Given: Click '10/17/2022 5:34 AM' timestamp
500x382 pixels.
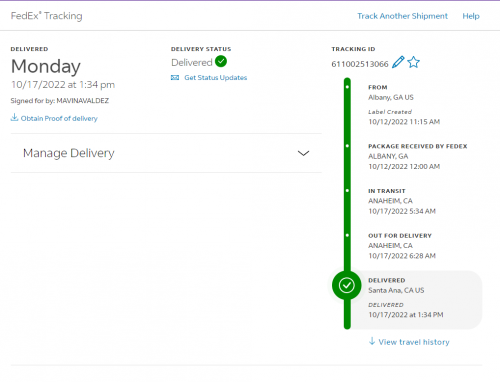Looking at the screenshot, I should tap(402, 211).
